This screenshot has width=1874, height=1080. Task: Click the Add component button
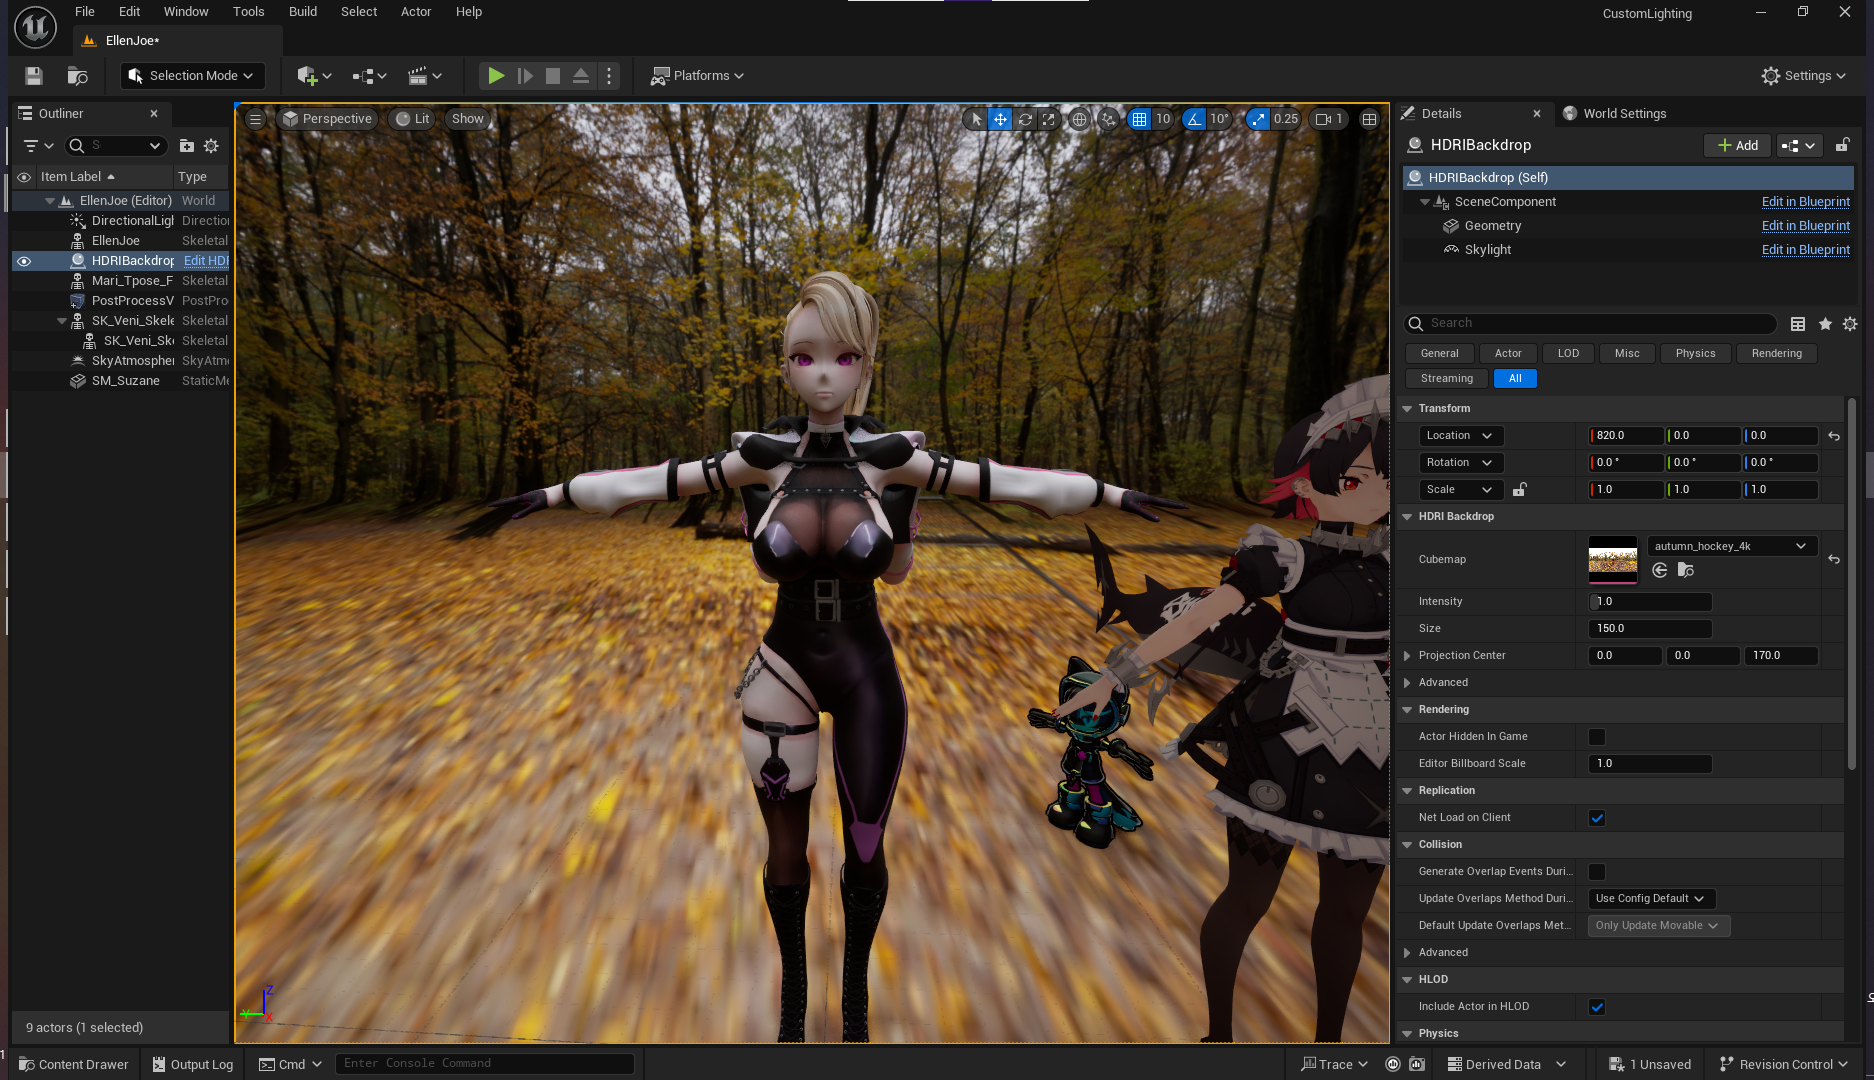(x=1737, y=146)
